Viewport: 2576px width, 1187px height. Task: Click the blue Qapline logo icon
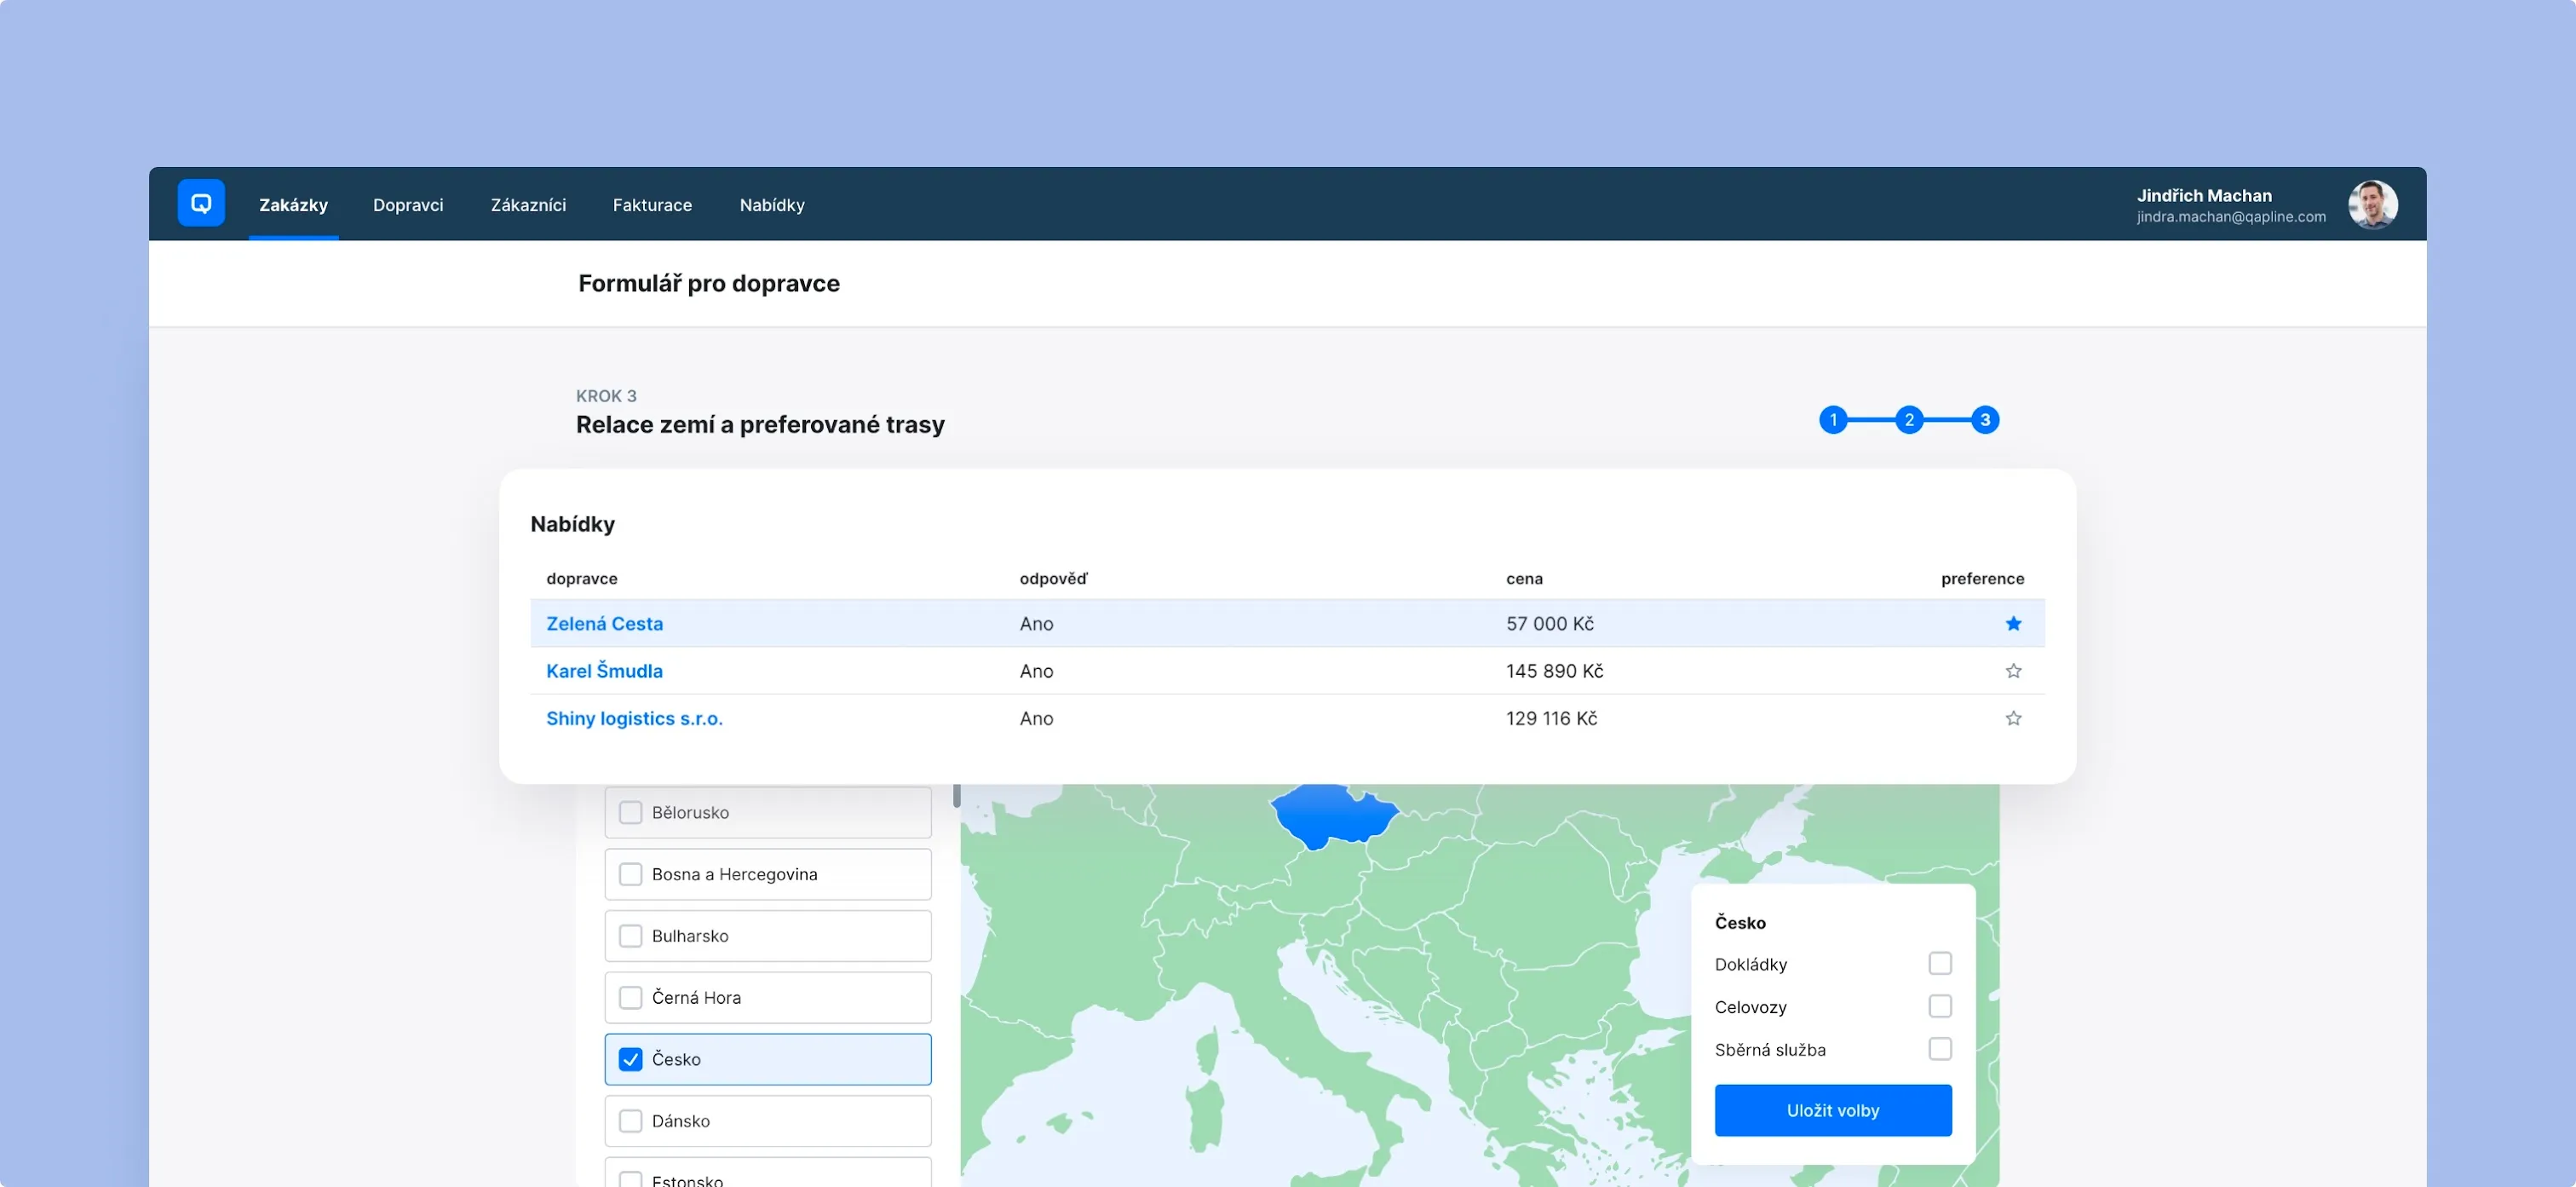201,203
